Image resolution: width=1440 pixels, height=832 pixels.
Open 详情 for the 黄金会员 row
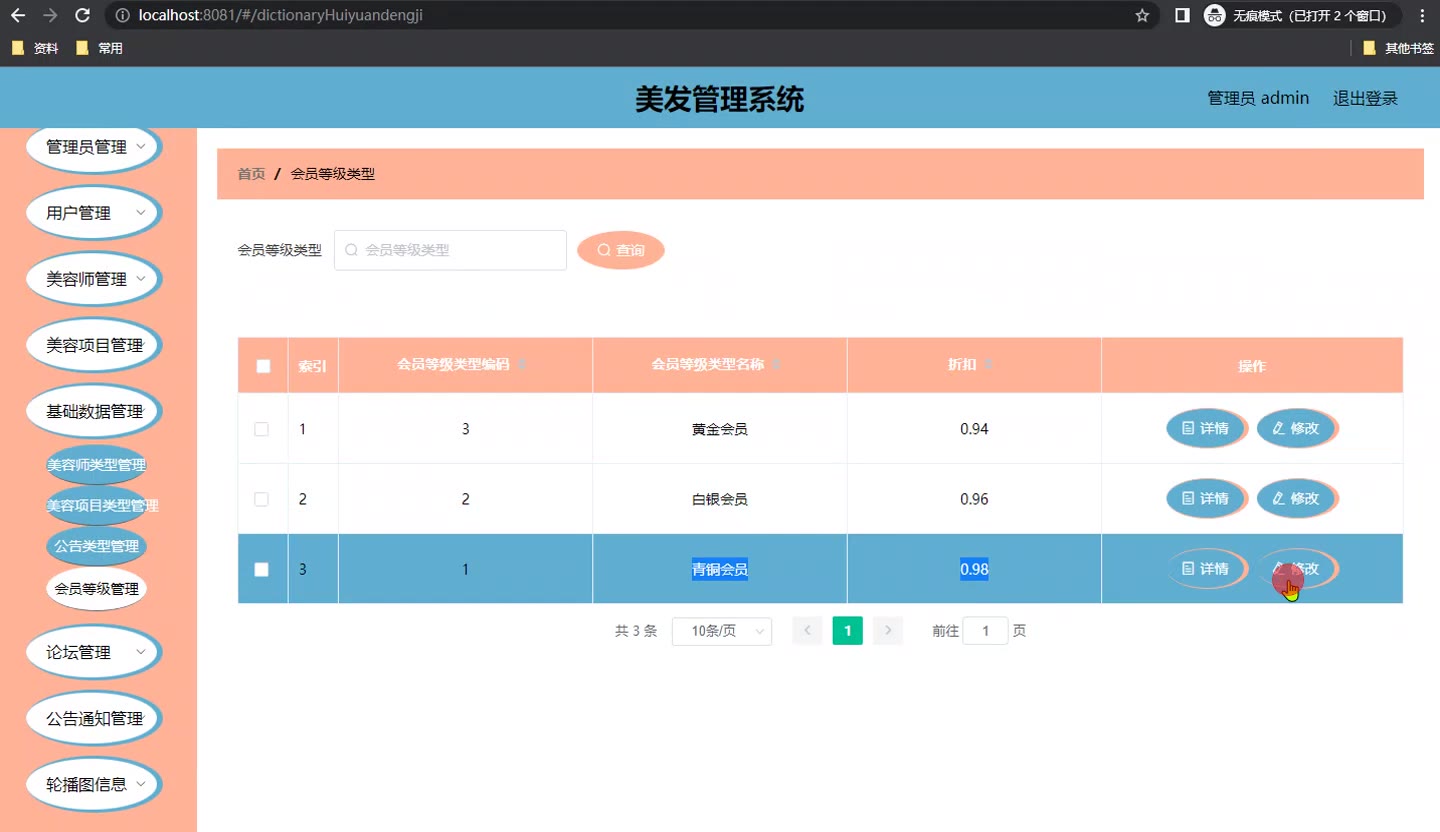tap(1206, 429)
